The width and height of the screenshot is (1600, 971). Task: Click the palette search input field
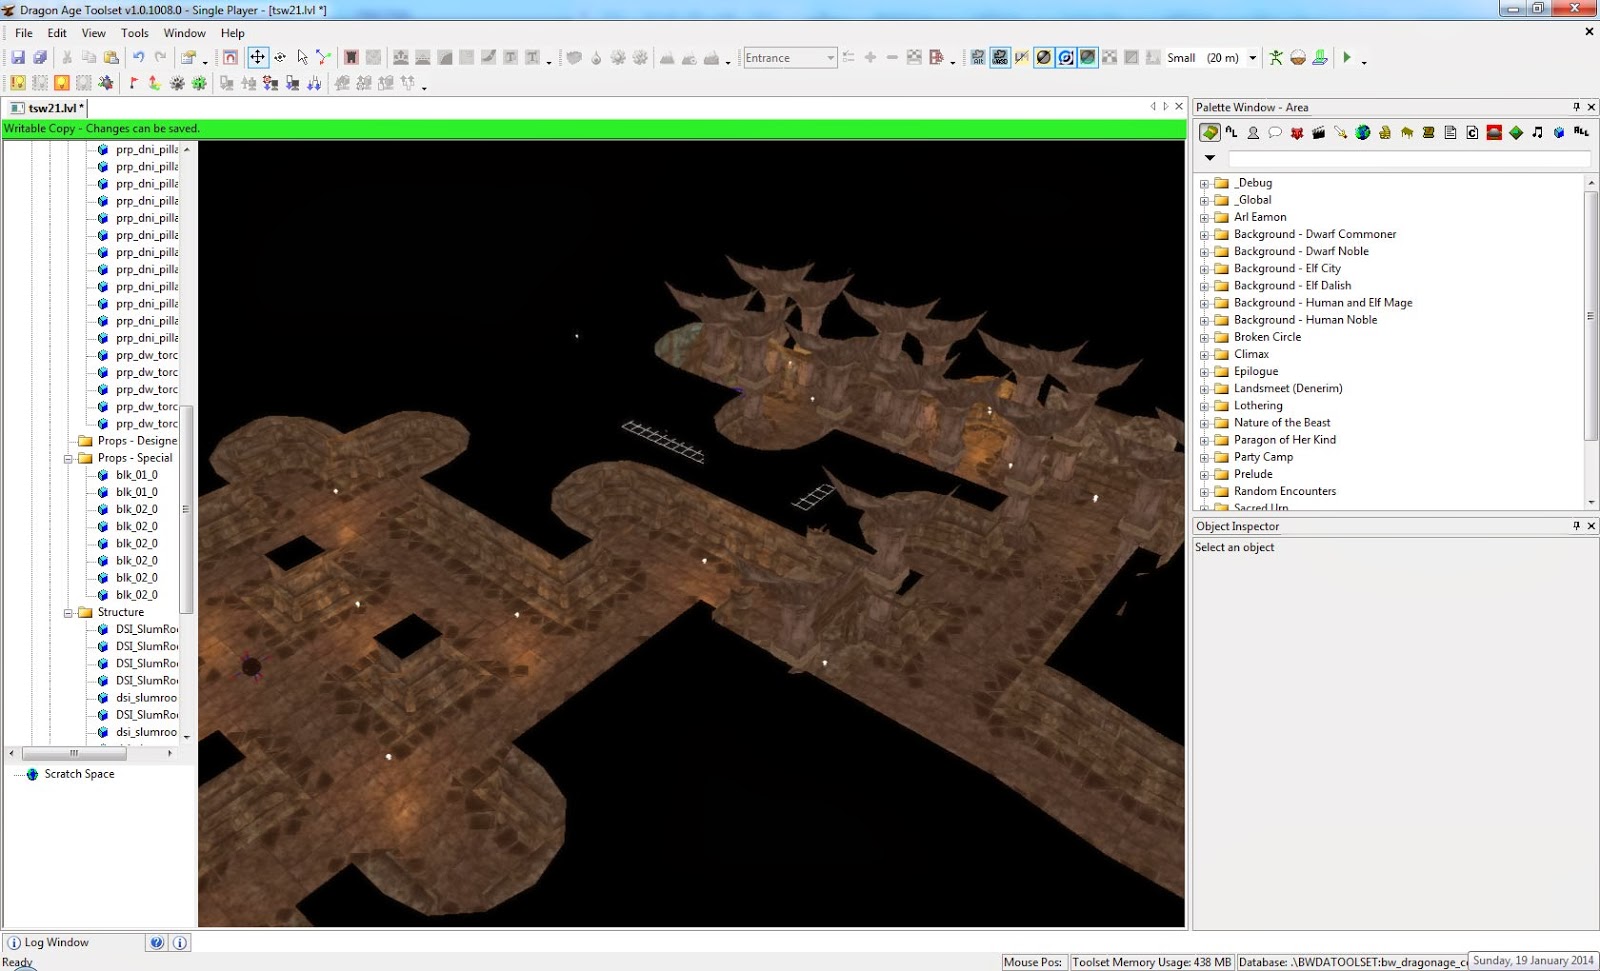click(x=1409, y=158)
